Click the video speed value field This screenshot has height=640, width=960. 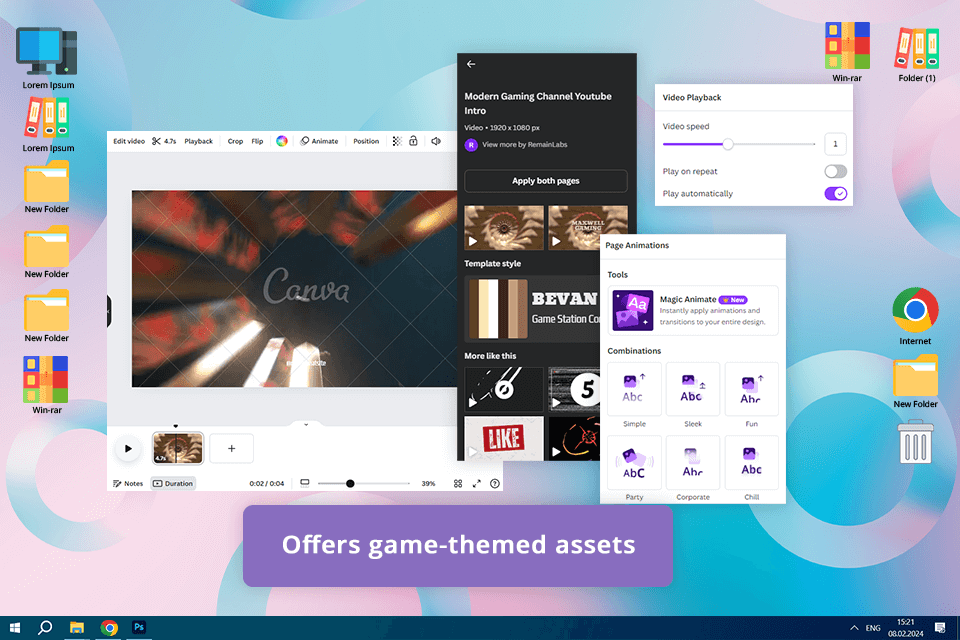[x=835, y=144]
